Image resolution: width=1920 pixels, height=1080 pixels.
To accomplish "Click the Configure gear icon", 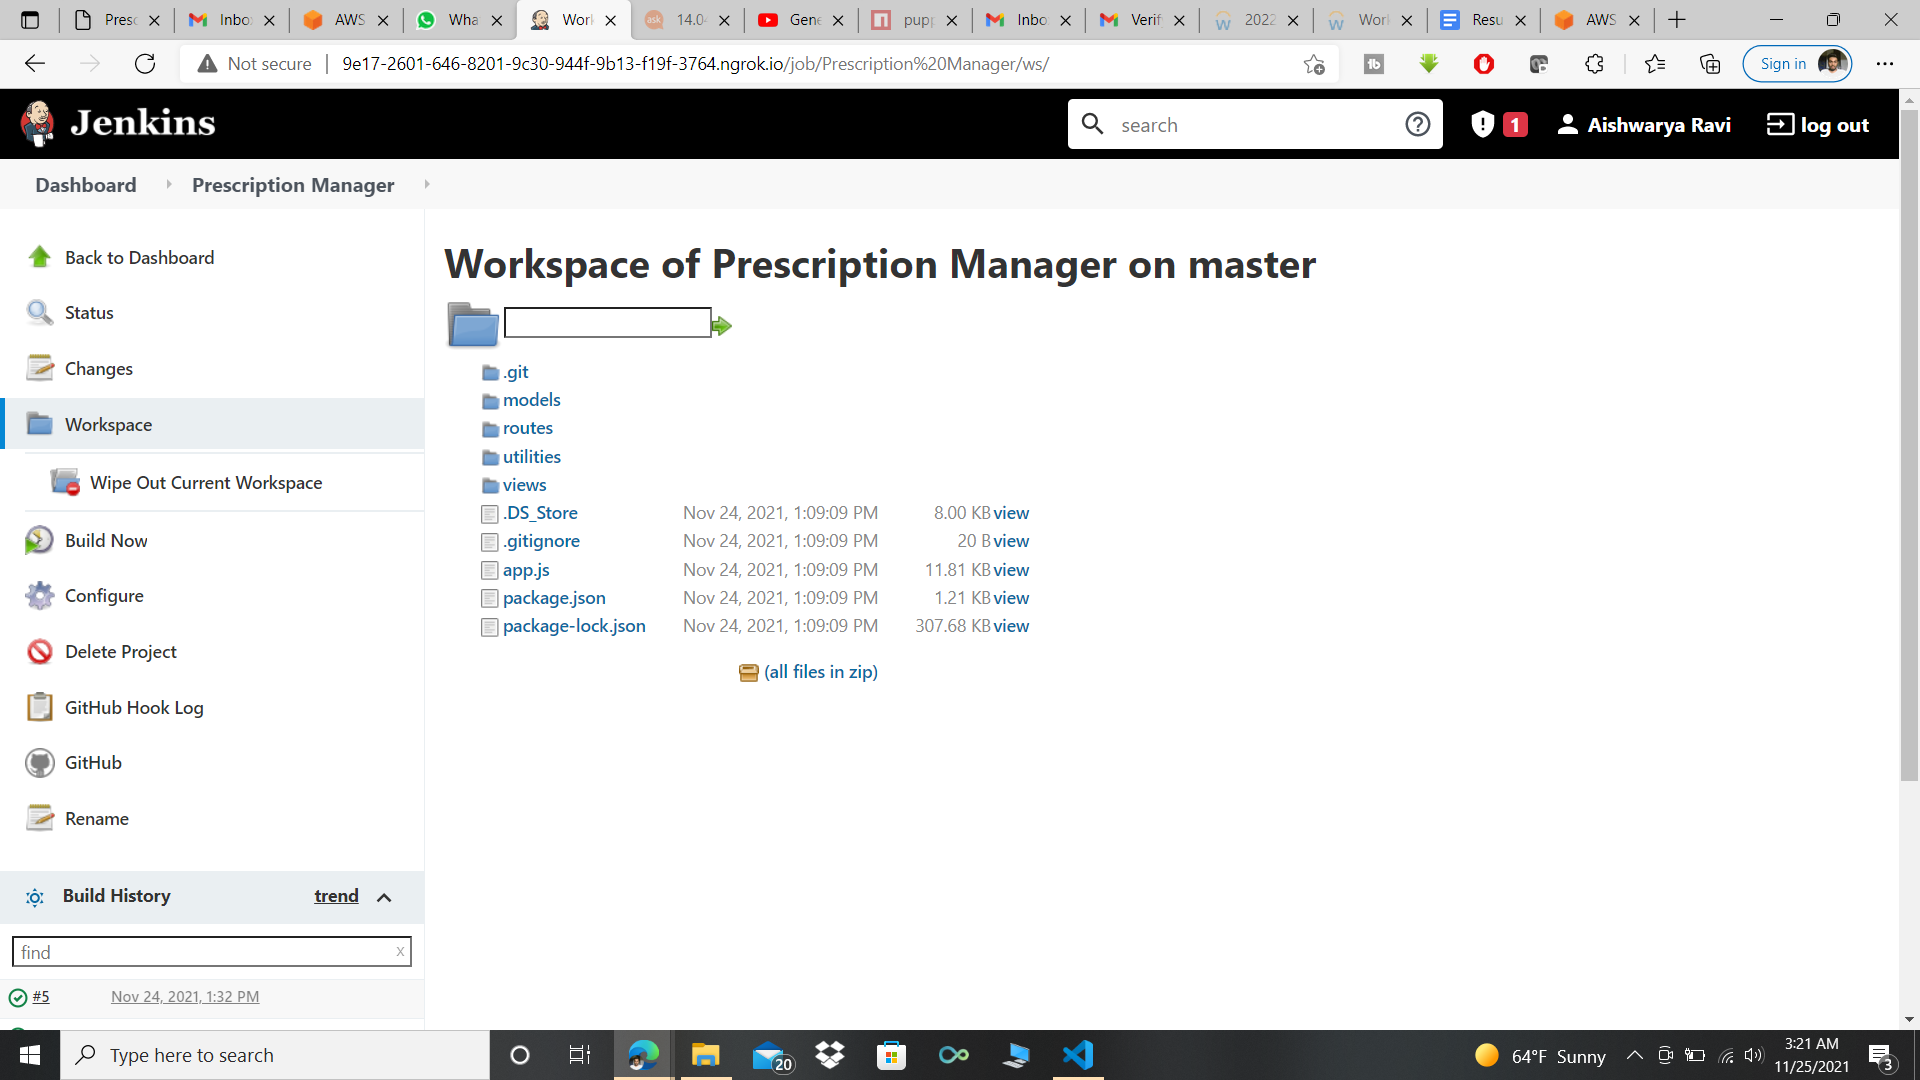I will point(39,596).
